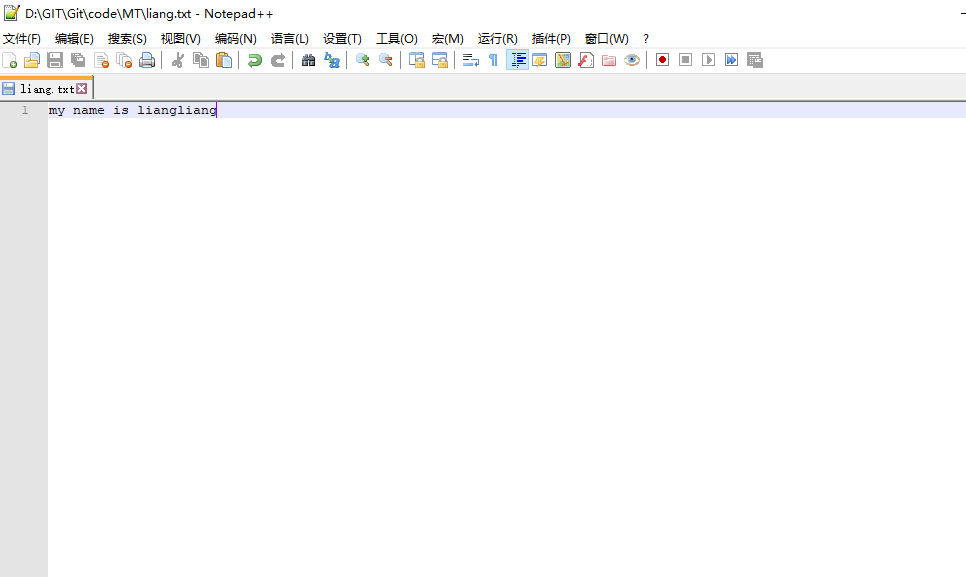
Task: Open the 编辑(E) menu
Action: click(74, 39)
